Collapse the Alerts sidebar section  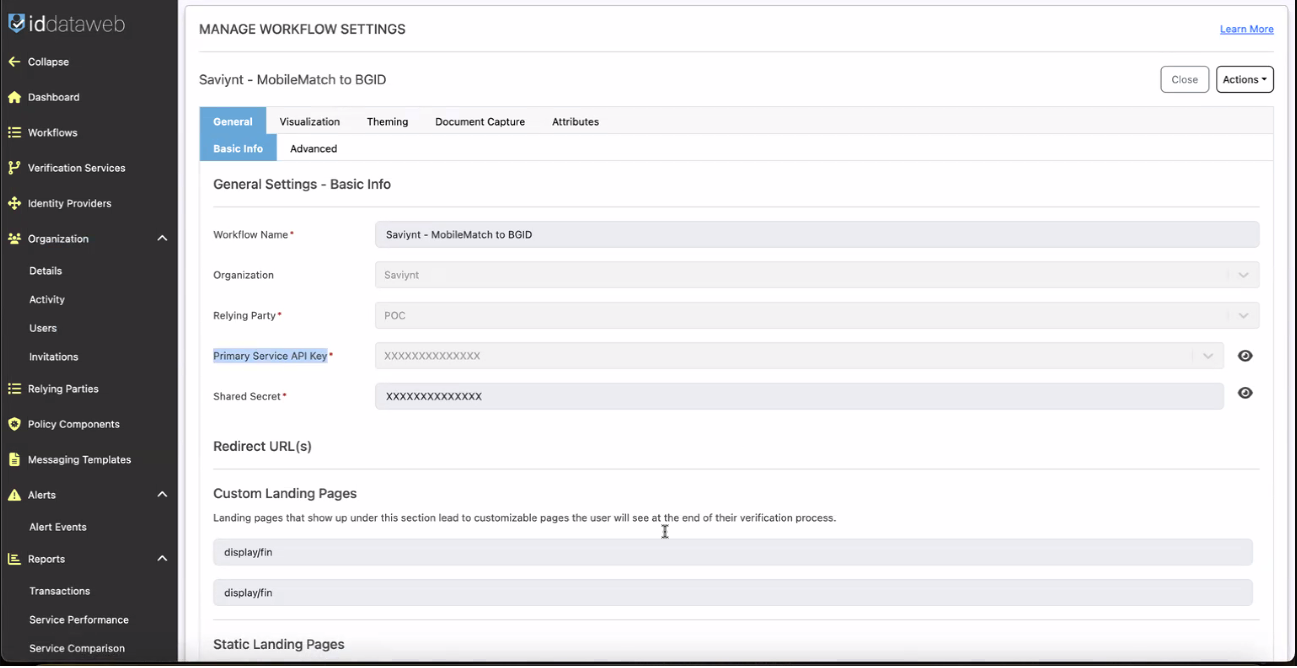162,495
